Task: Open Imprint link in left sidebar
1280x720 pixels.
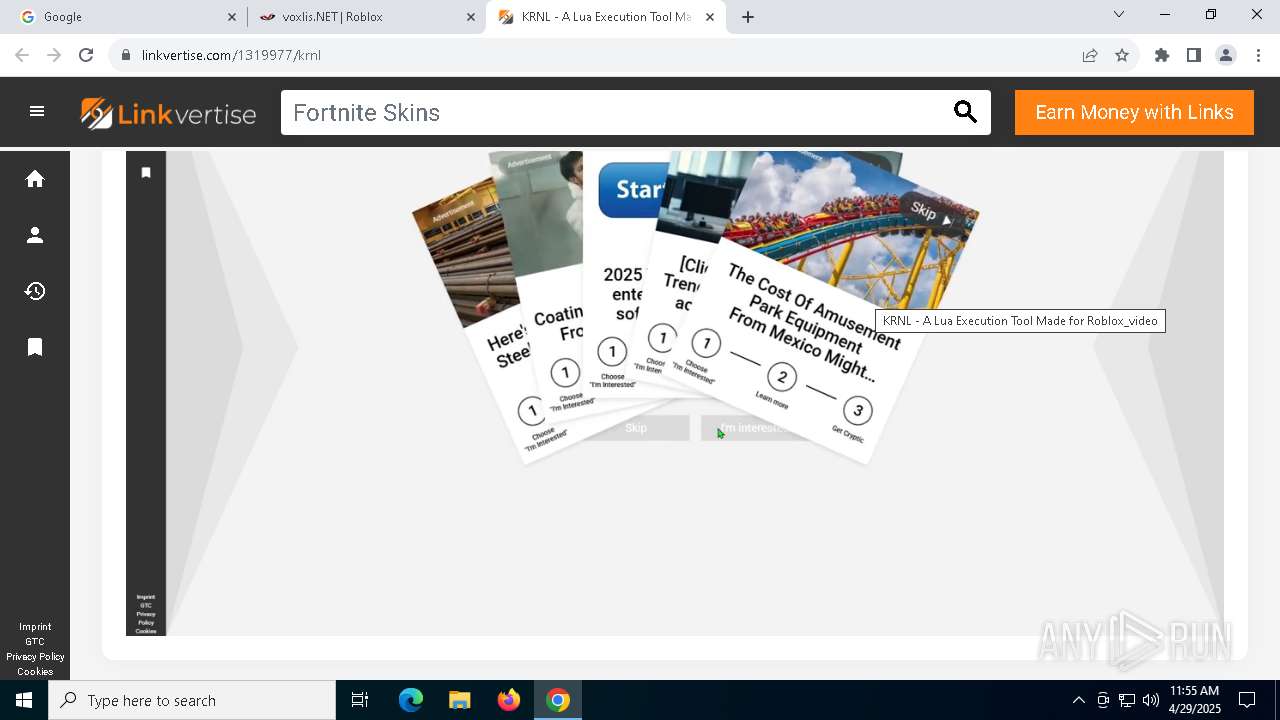Action: pos(35,627)
